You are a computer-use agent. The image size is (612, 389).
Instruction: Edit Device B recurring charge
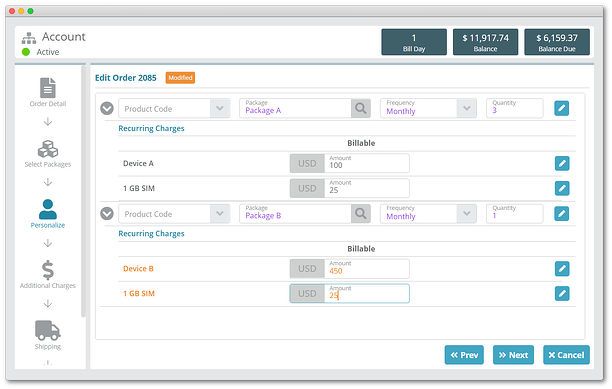[562, 269]
